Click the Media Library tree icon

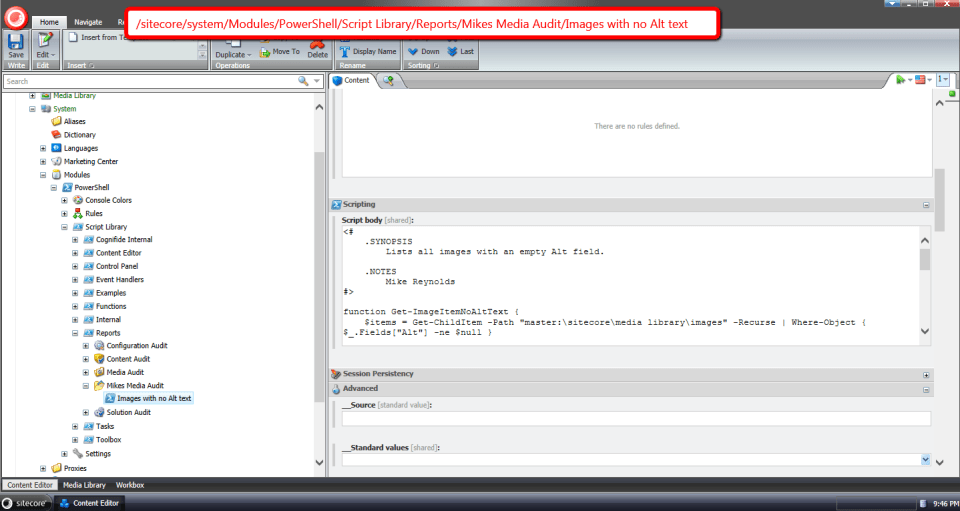click(46, 95)
